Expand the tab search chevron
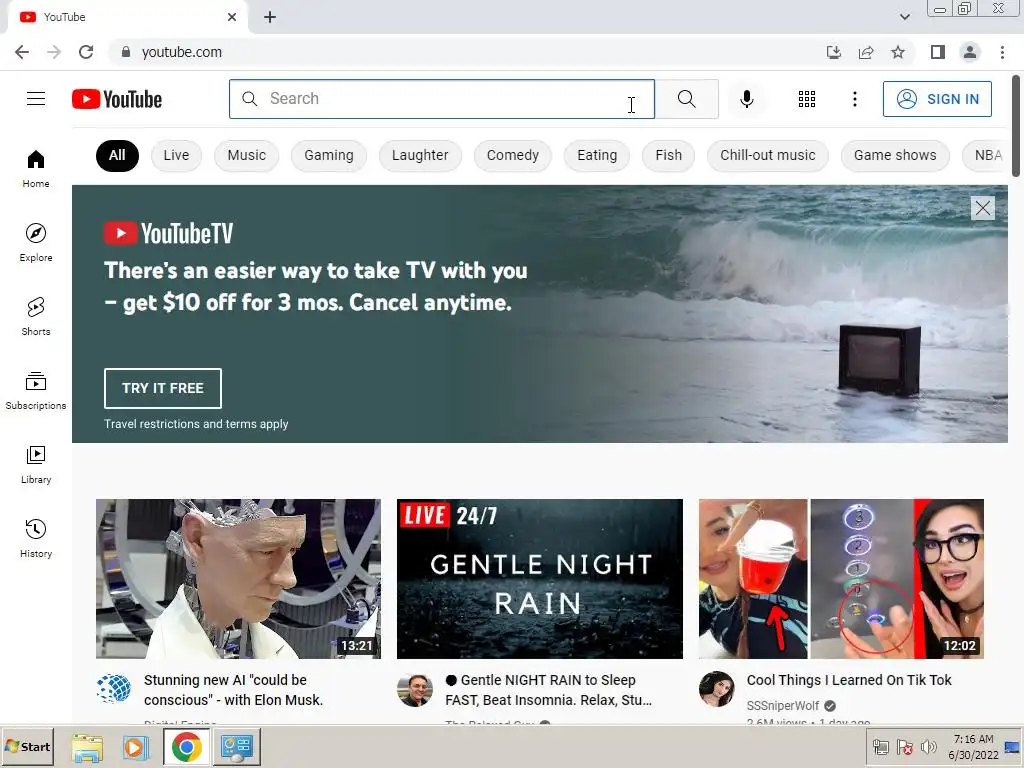This screenshot has height=768, width=1024. (x=904, y=17)
